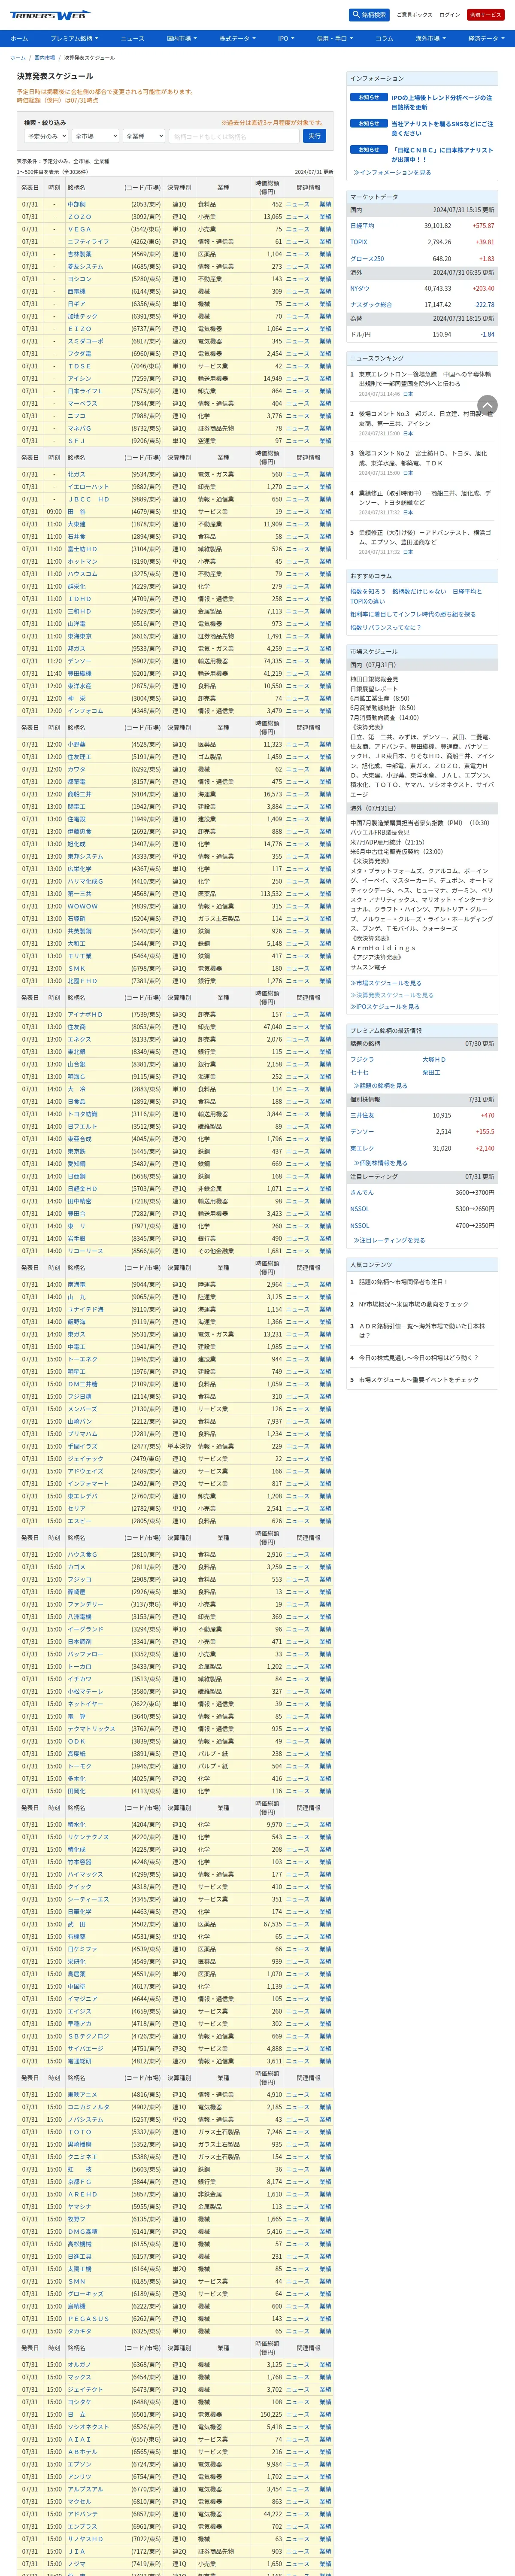
Task: Click the NYダウ index link
Action: 359,288
